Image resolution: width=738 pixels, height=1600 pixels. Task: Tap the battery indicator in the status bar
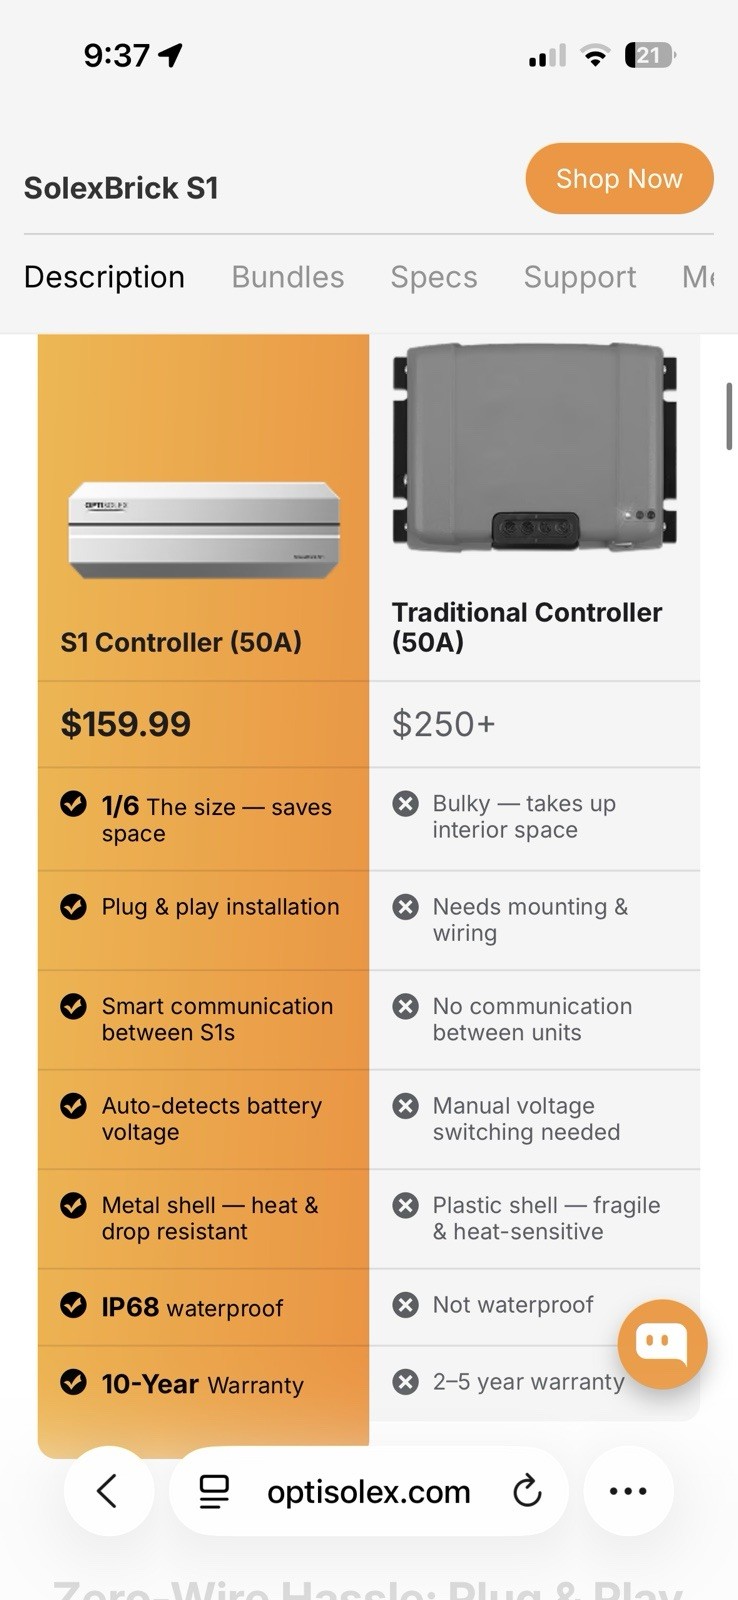tap(650, 56)
